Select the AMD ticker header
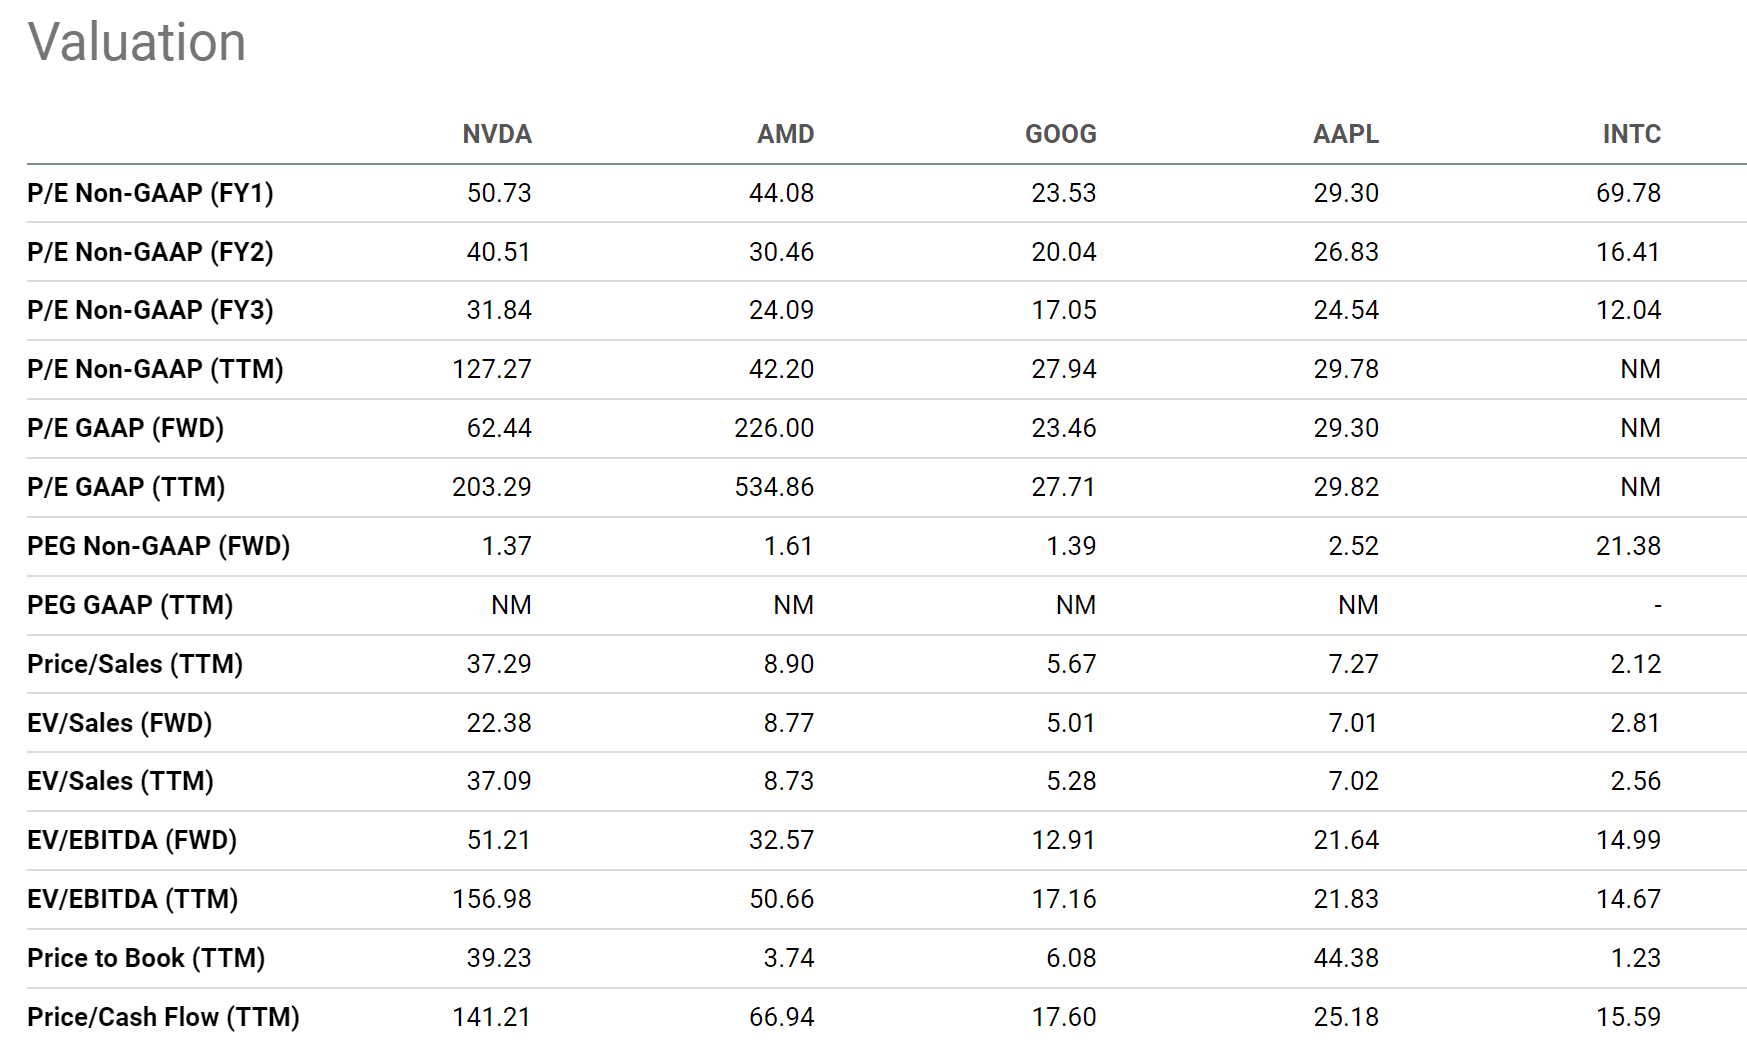Screen dimensions: 1747x1050 pos(785,134)
